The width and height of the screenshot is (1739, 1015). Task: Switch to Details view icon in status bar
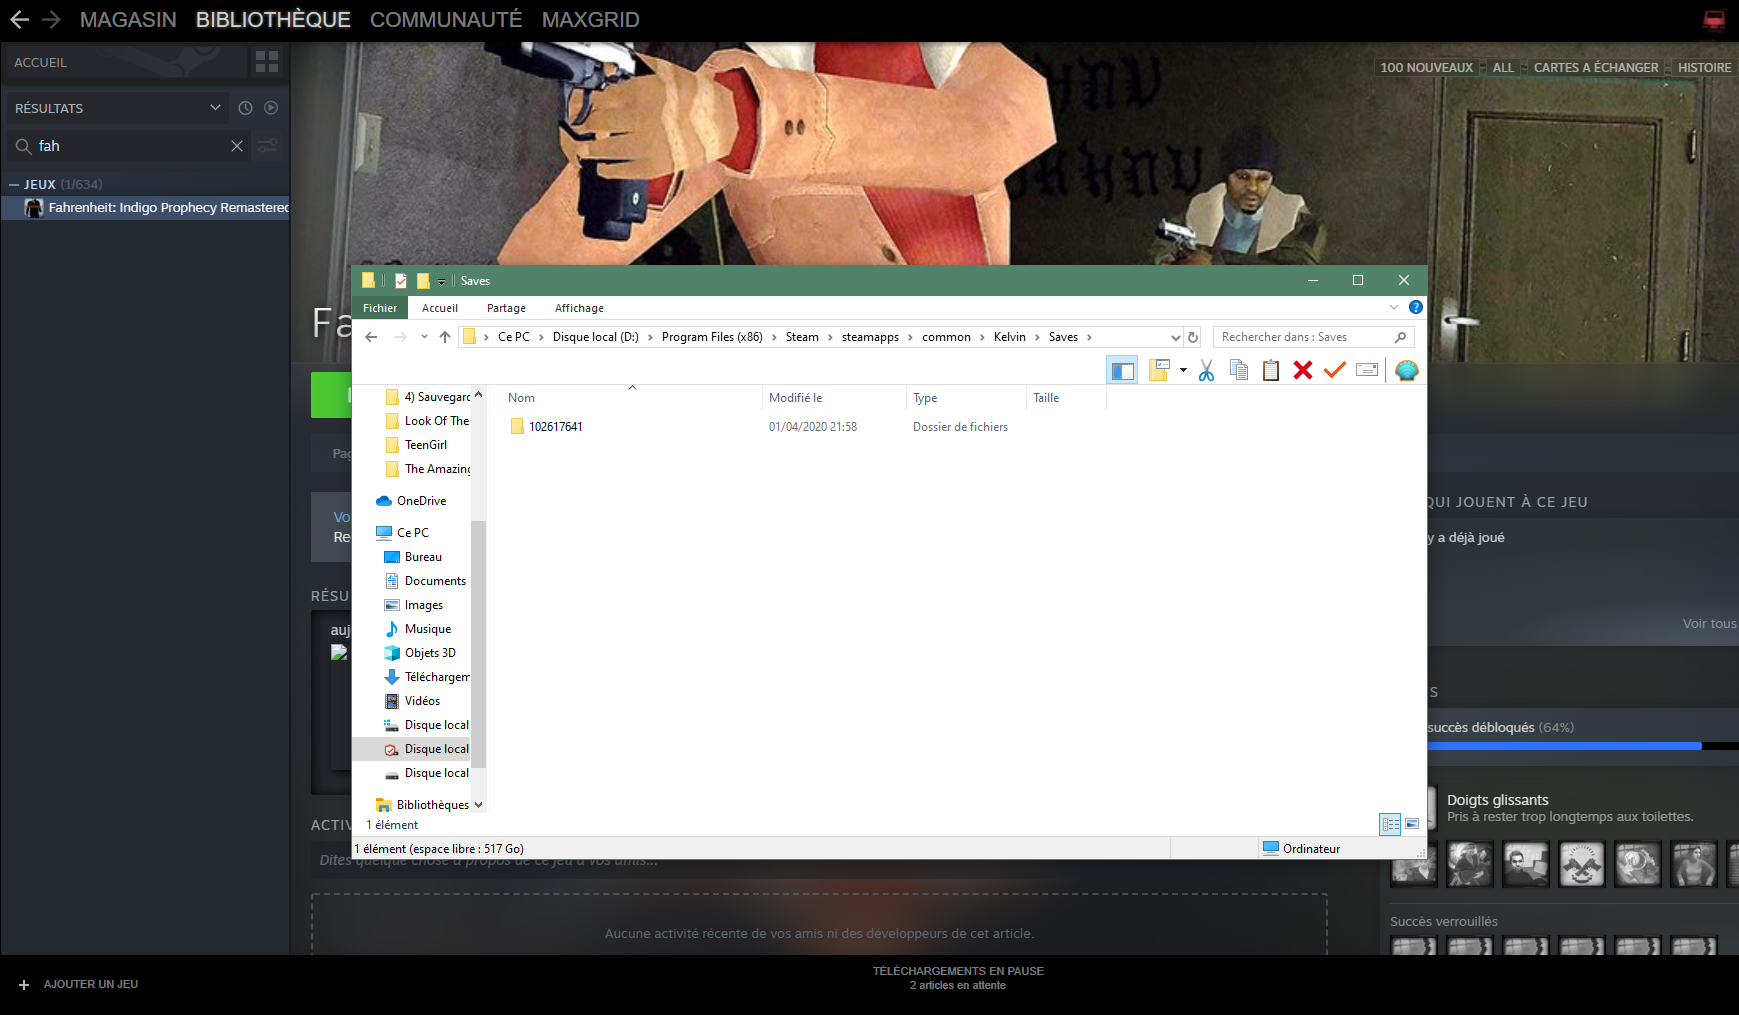(x=1390, y=824)
